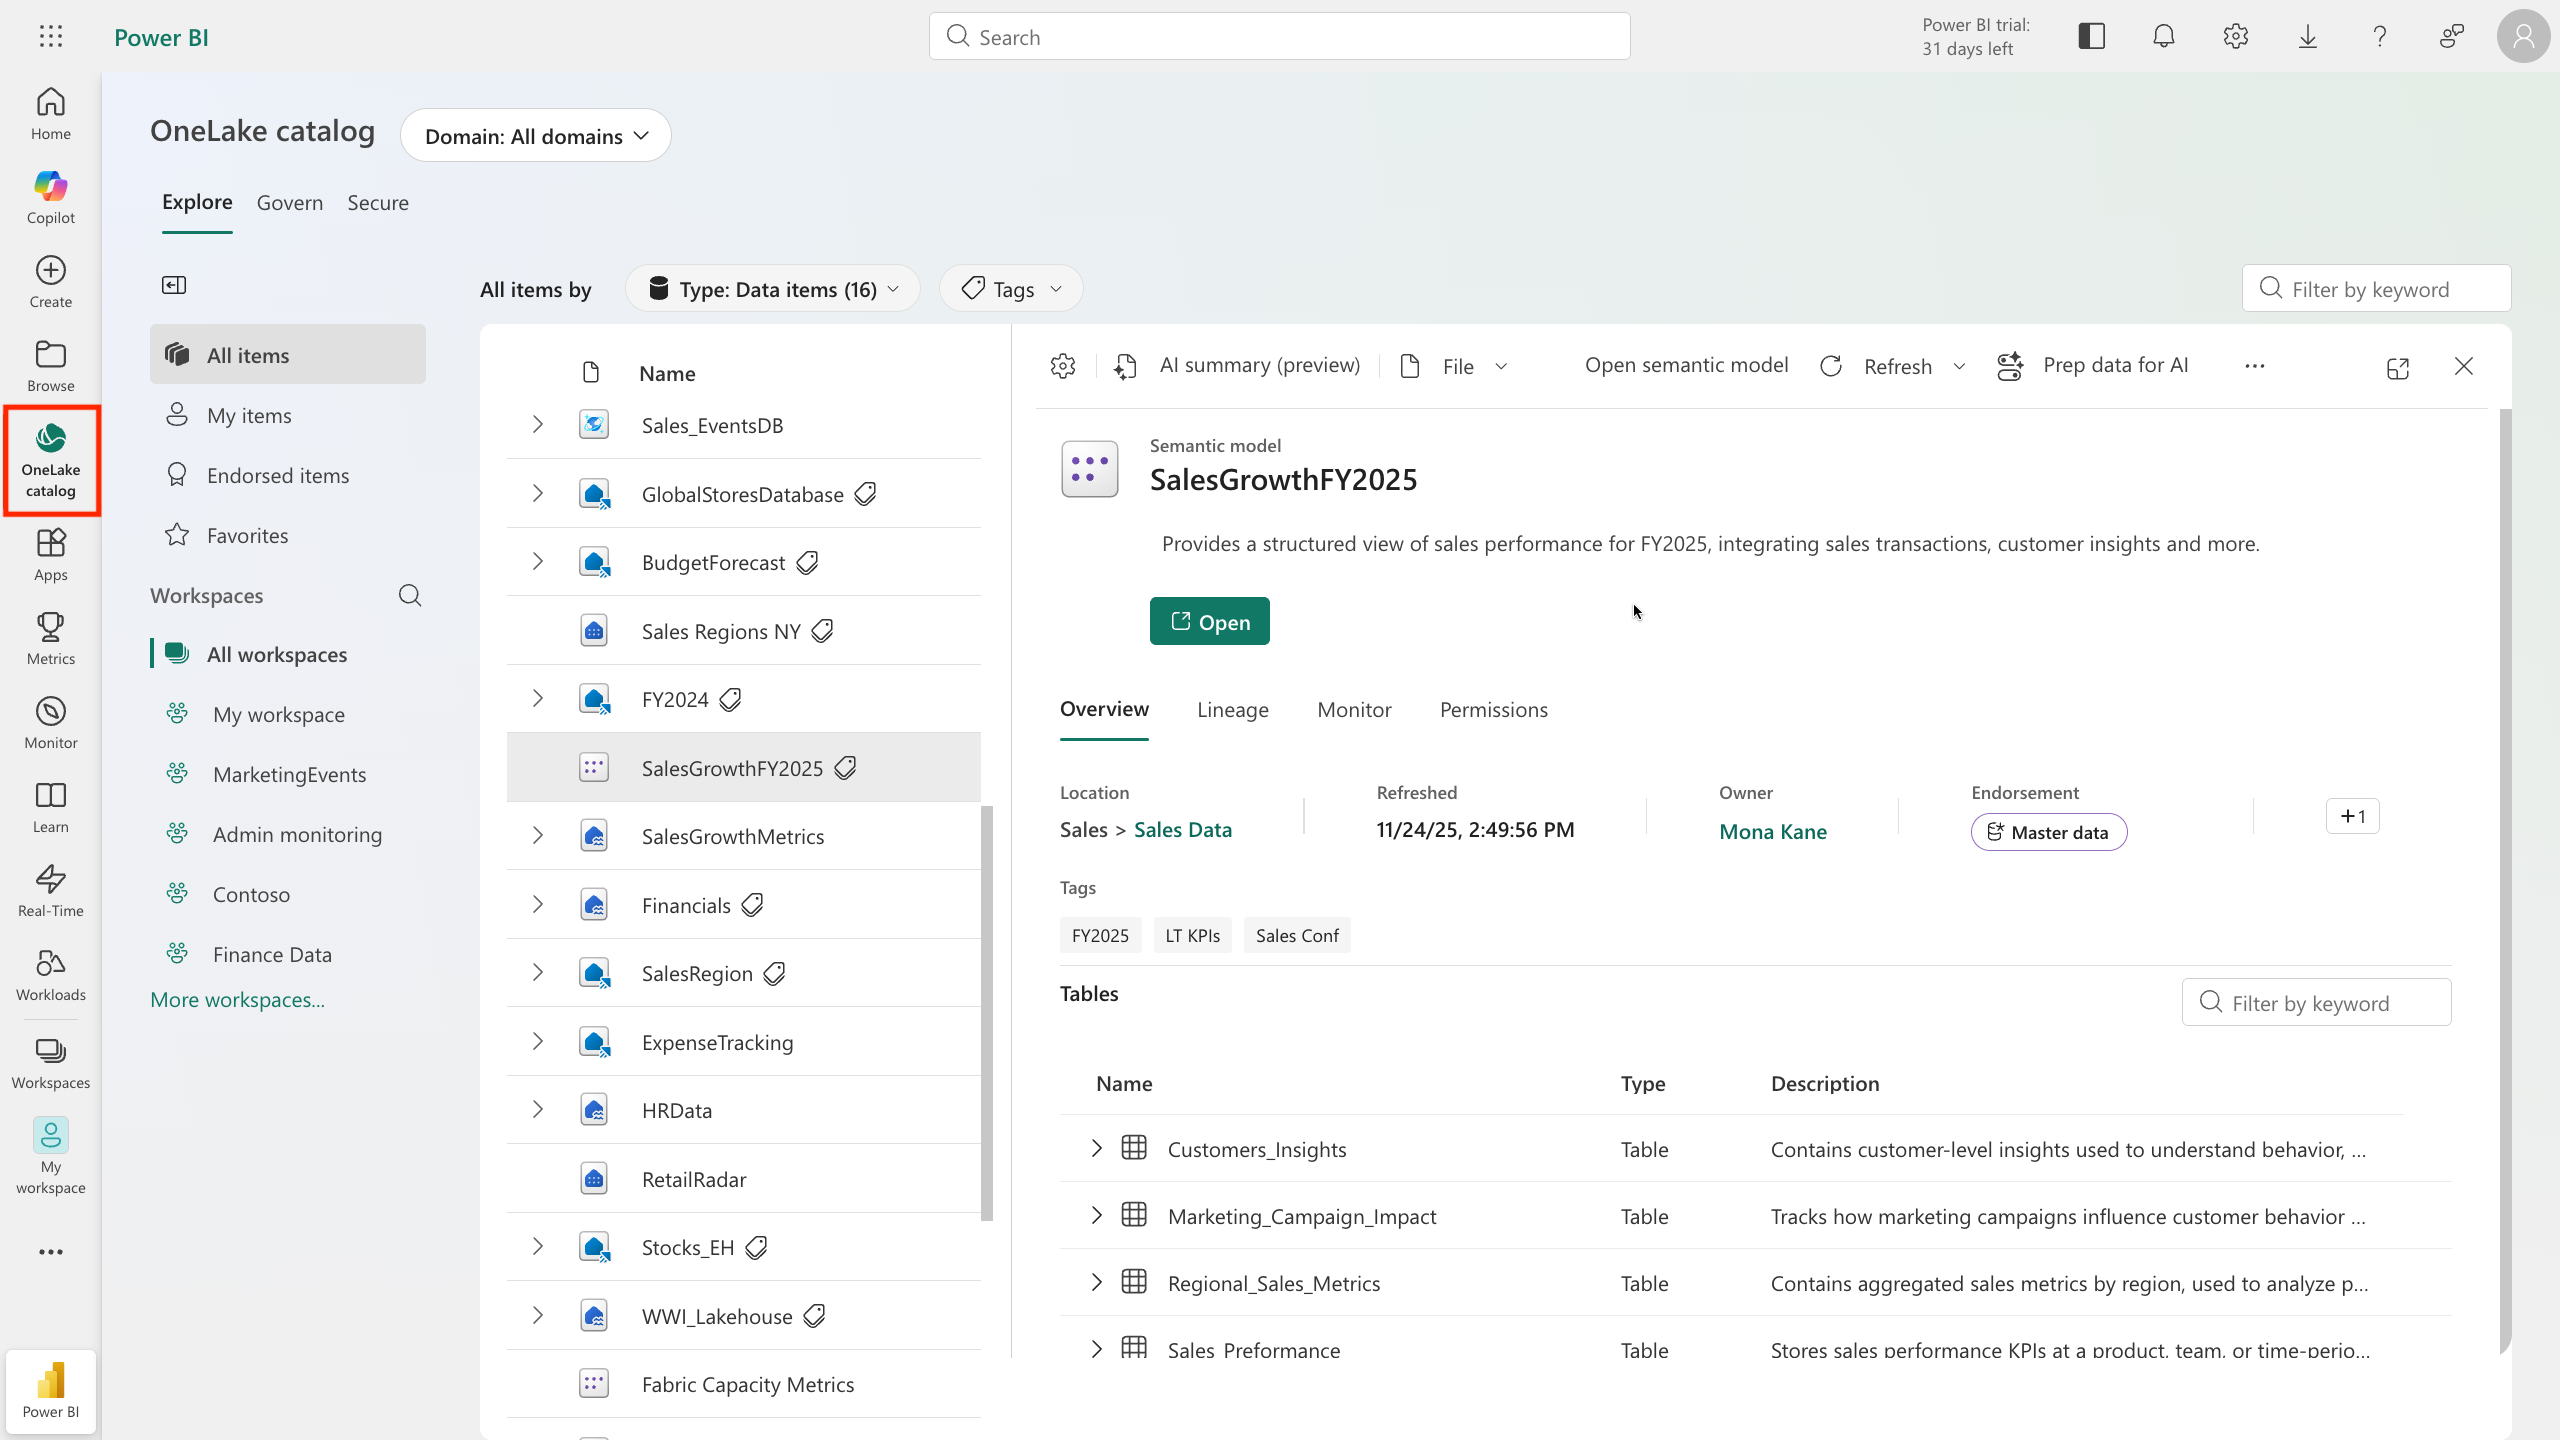The height and width of the screenshot is (1440, 2560).
Task: Click the Tables filter by keyword field
Action: pyautogui.click(x=2316, y=1003)
